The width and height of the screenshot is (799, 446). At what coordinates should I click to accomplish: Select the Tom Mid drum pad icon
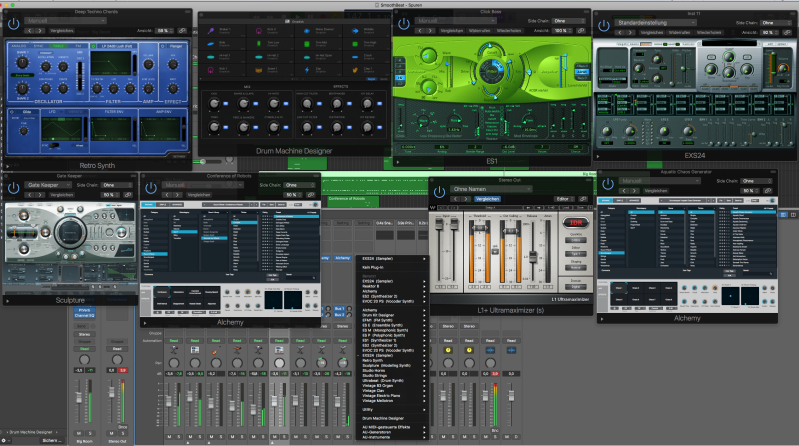coord(306,44)
